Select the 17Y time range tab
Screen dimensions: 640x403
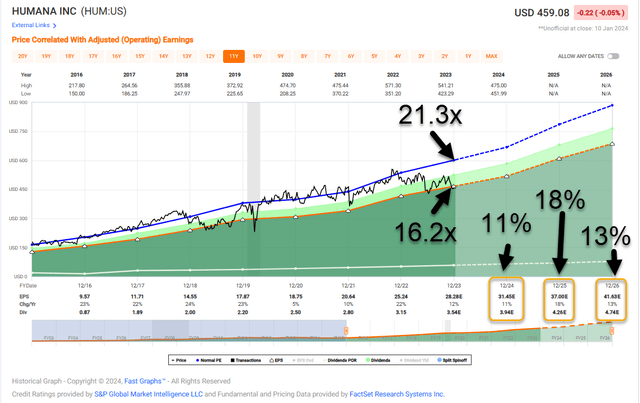(93, 56)
